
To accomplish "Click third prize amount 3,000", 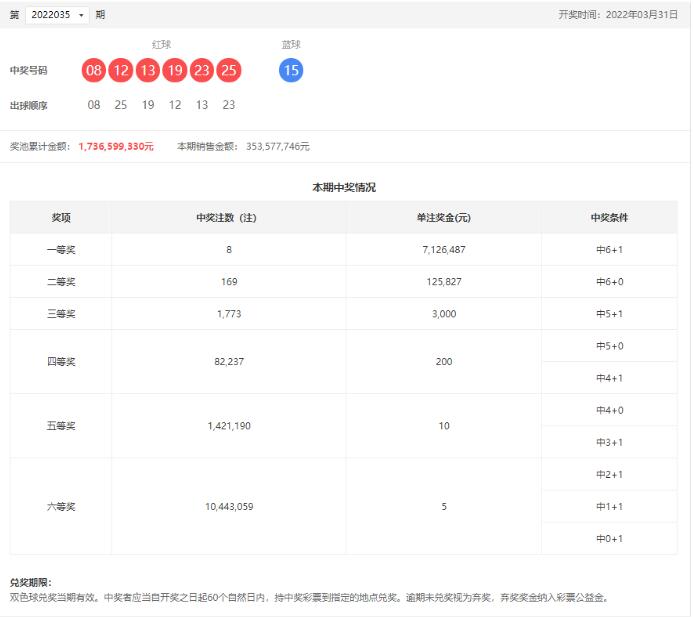I will tap(443, 314).
